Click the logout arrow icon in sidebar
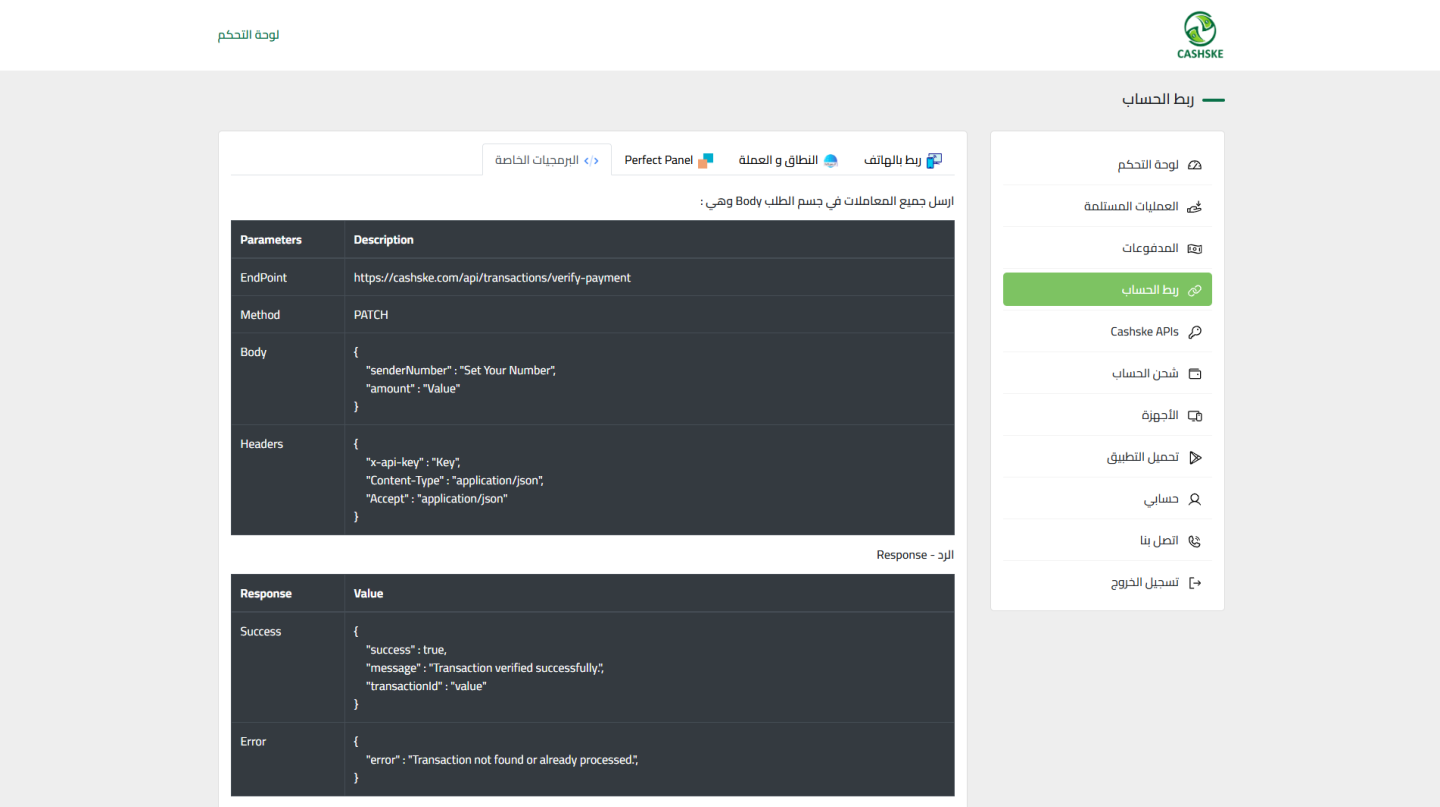Viewport: 1440px width, 807px height. (1194, 583)
